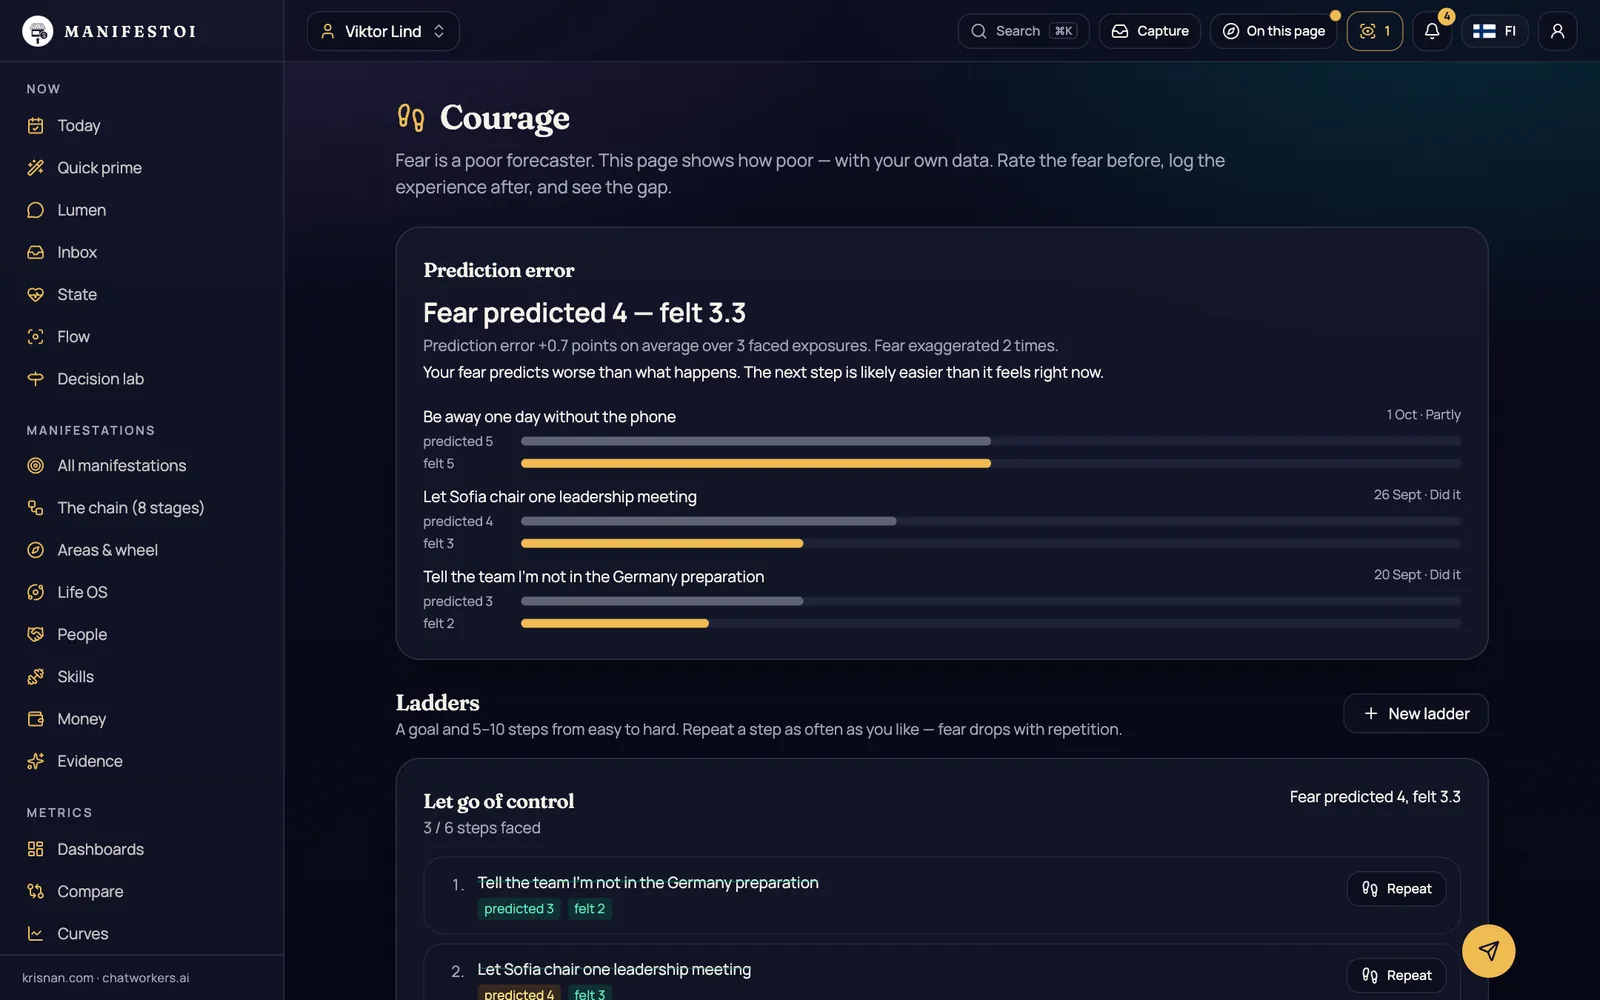
Task: Click the People handshake icon
Action: point(36,635)
